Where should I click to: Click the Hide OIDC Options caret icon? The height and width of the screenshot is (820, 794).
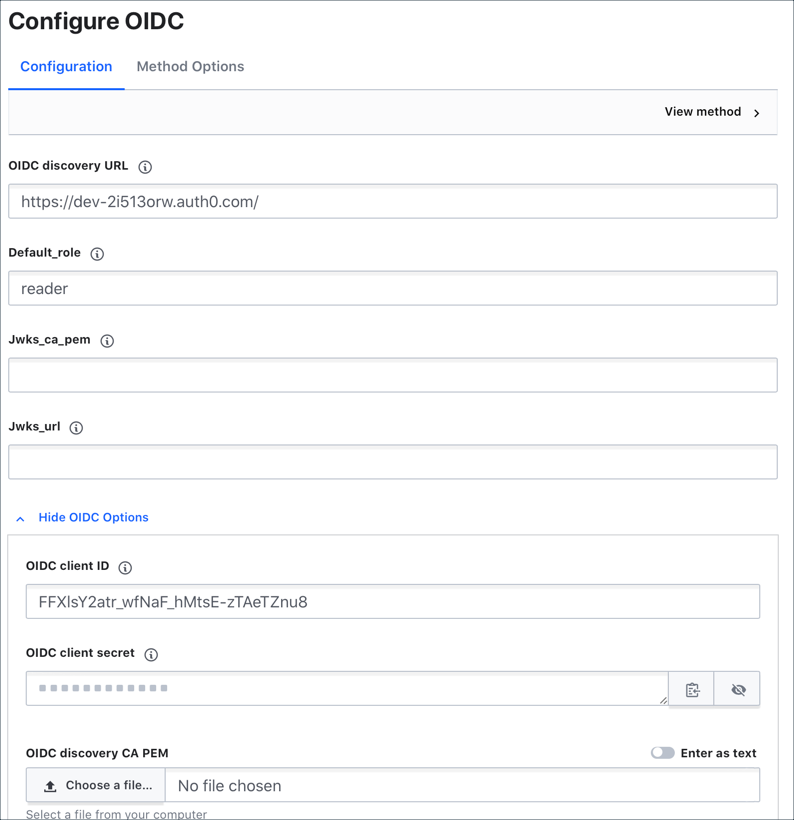tap(20, 519)
